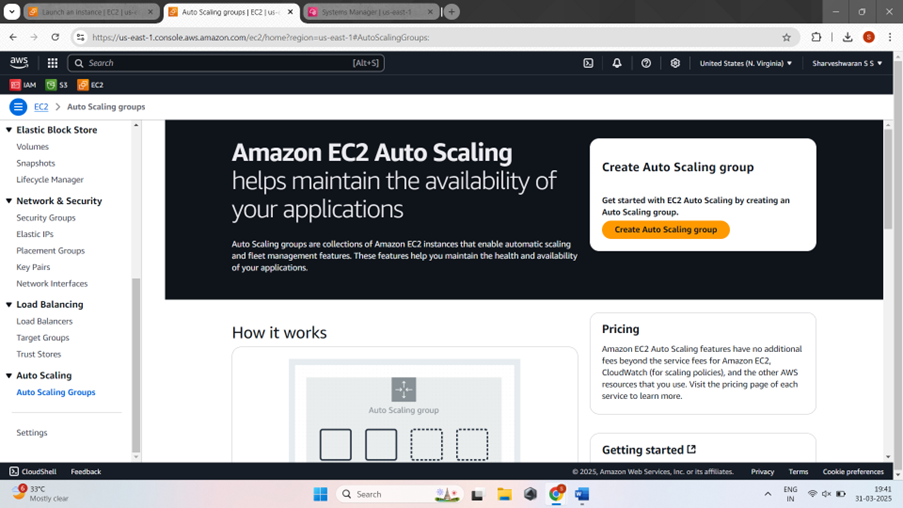The width and height of the screenshot is (903, 508).
Task: Open the tab search dropdown arrow
Action: coord(12,12)
